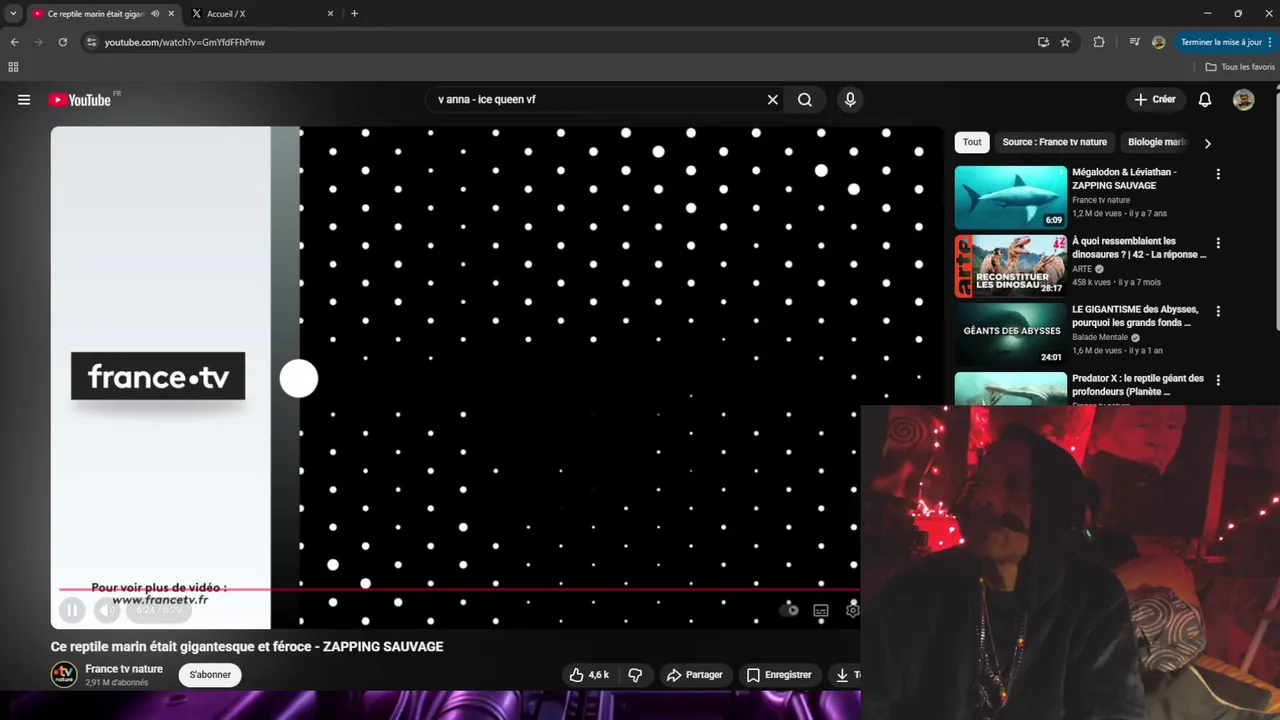Start voice search with microphone icon
Image resolution: width=1280 pixels, height=720 pixels.
click(850, 100)
